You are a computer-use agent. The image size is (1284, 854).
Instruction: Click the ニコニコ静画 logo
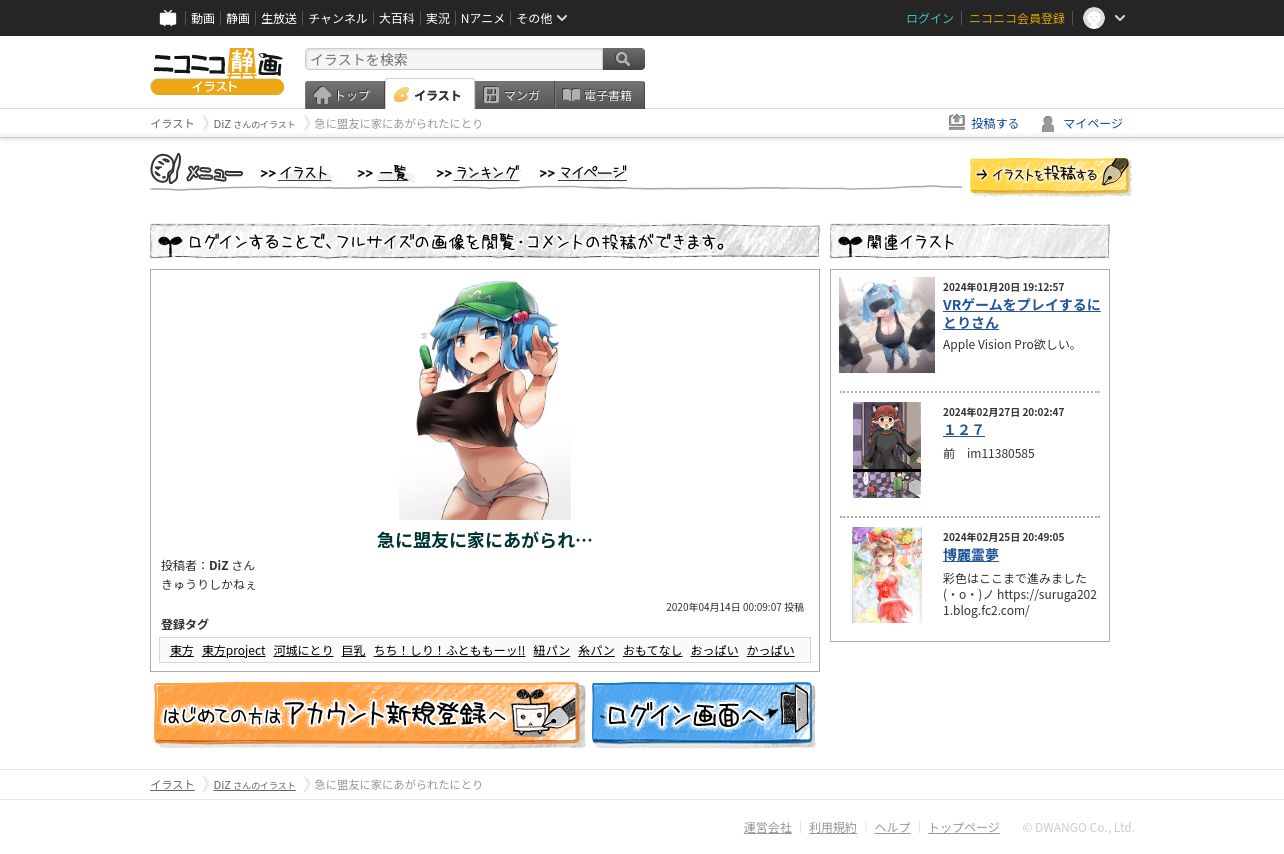click(217, 71)
